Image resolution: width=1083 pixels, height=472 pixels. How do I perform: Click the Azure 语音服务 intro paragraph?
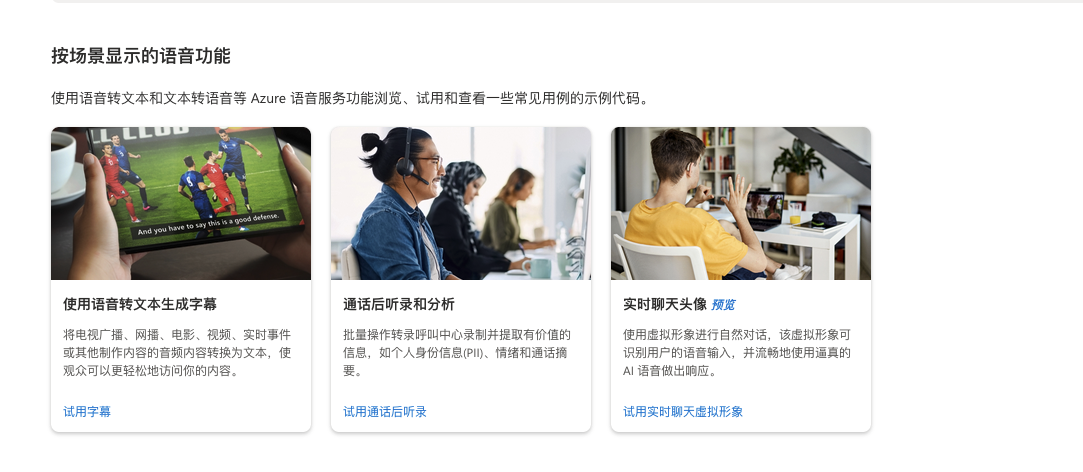352,98
